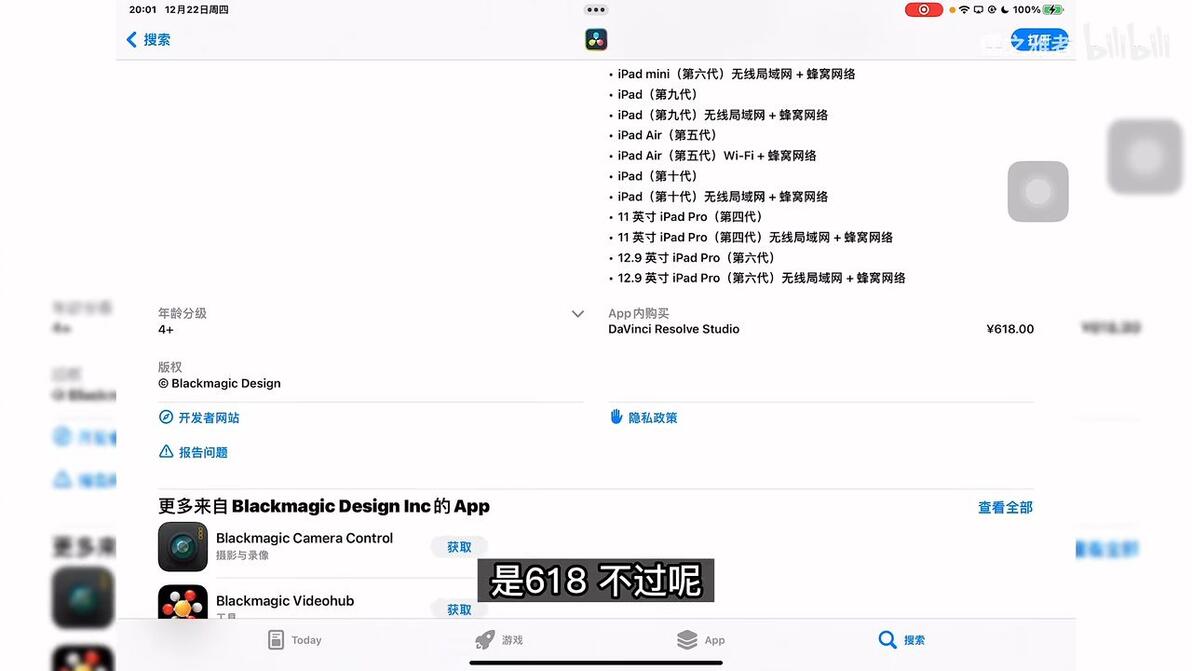Tap the home indicator bar

coord(596,663)
